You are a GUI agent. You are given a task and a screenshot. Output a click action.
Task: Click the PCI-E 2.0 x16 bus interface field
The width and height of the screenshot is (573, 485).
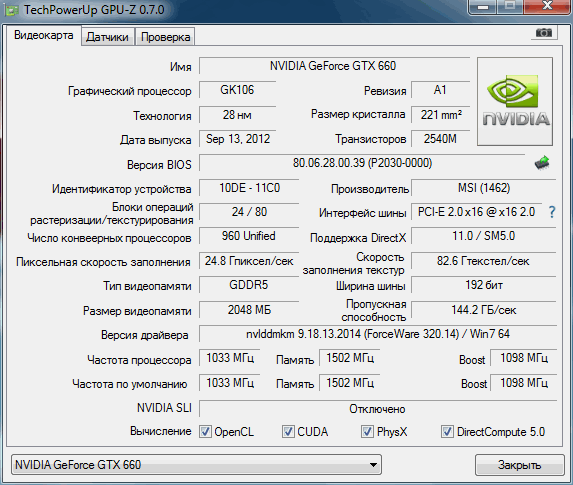[477, 212]
